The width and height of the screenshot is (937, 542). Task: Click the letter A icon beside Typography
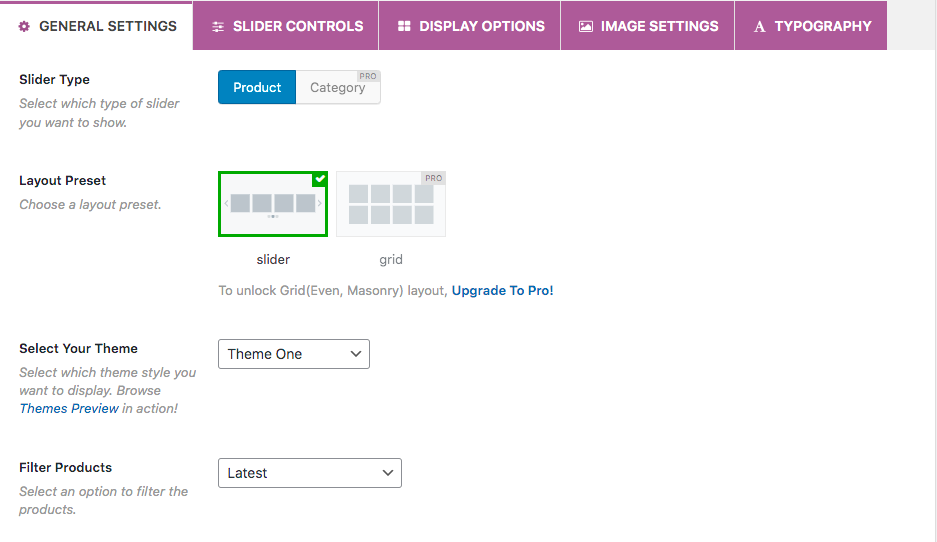coord(760,26)
